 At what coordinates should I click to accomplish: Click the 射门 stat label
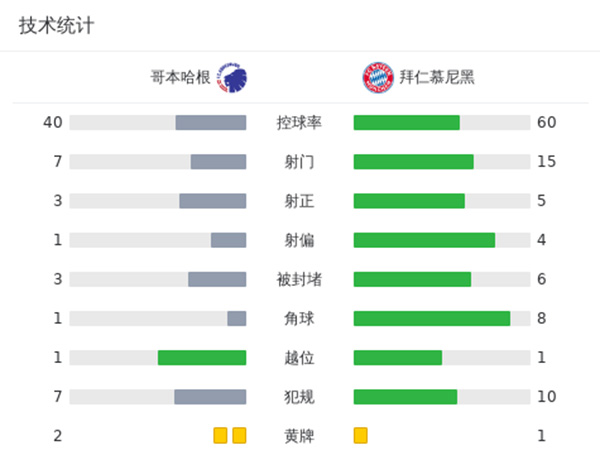[299, 162]
